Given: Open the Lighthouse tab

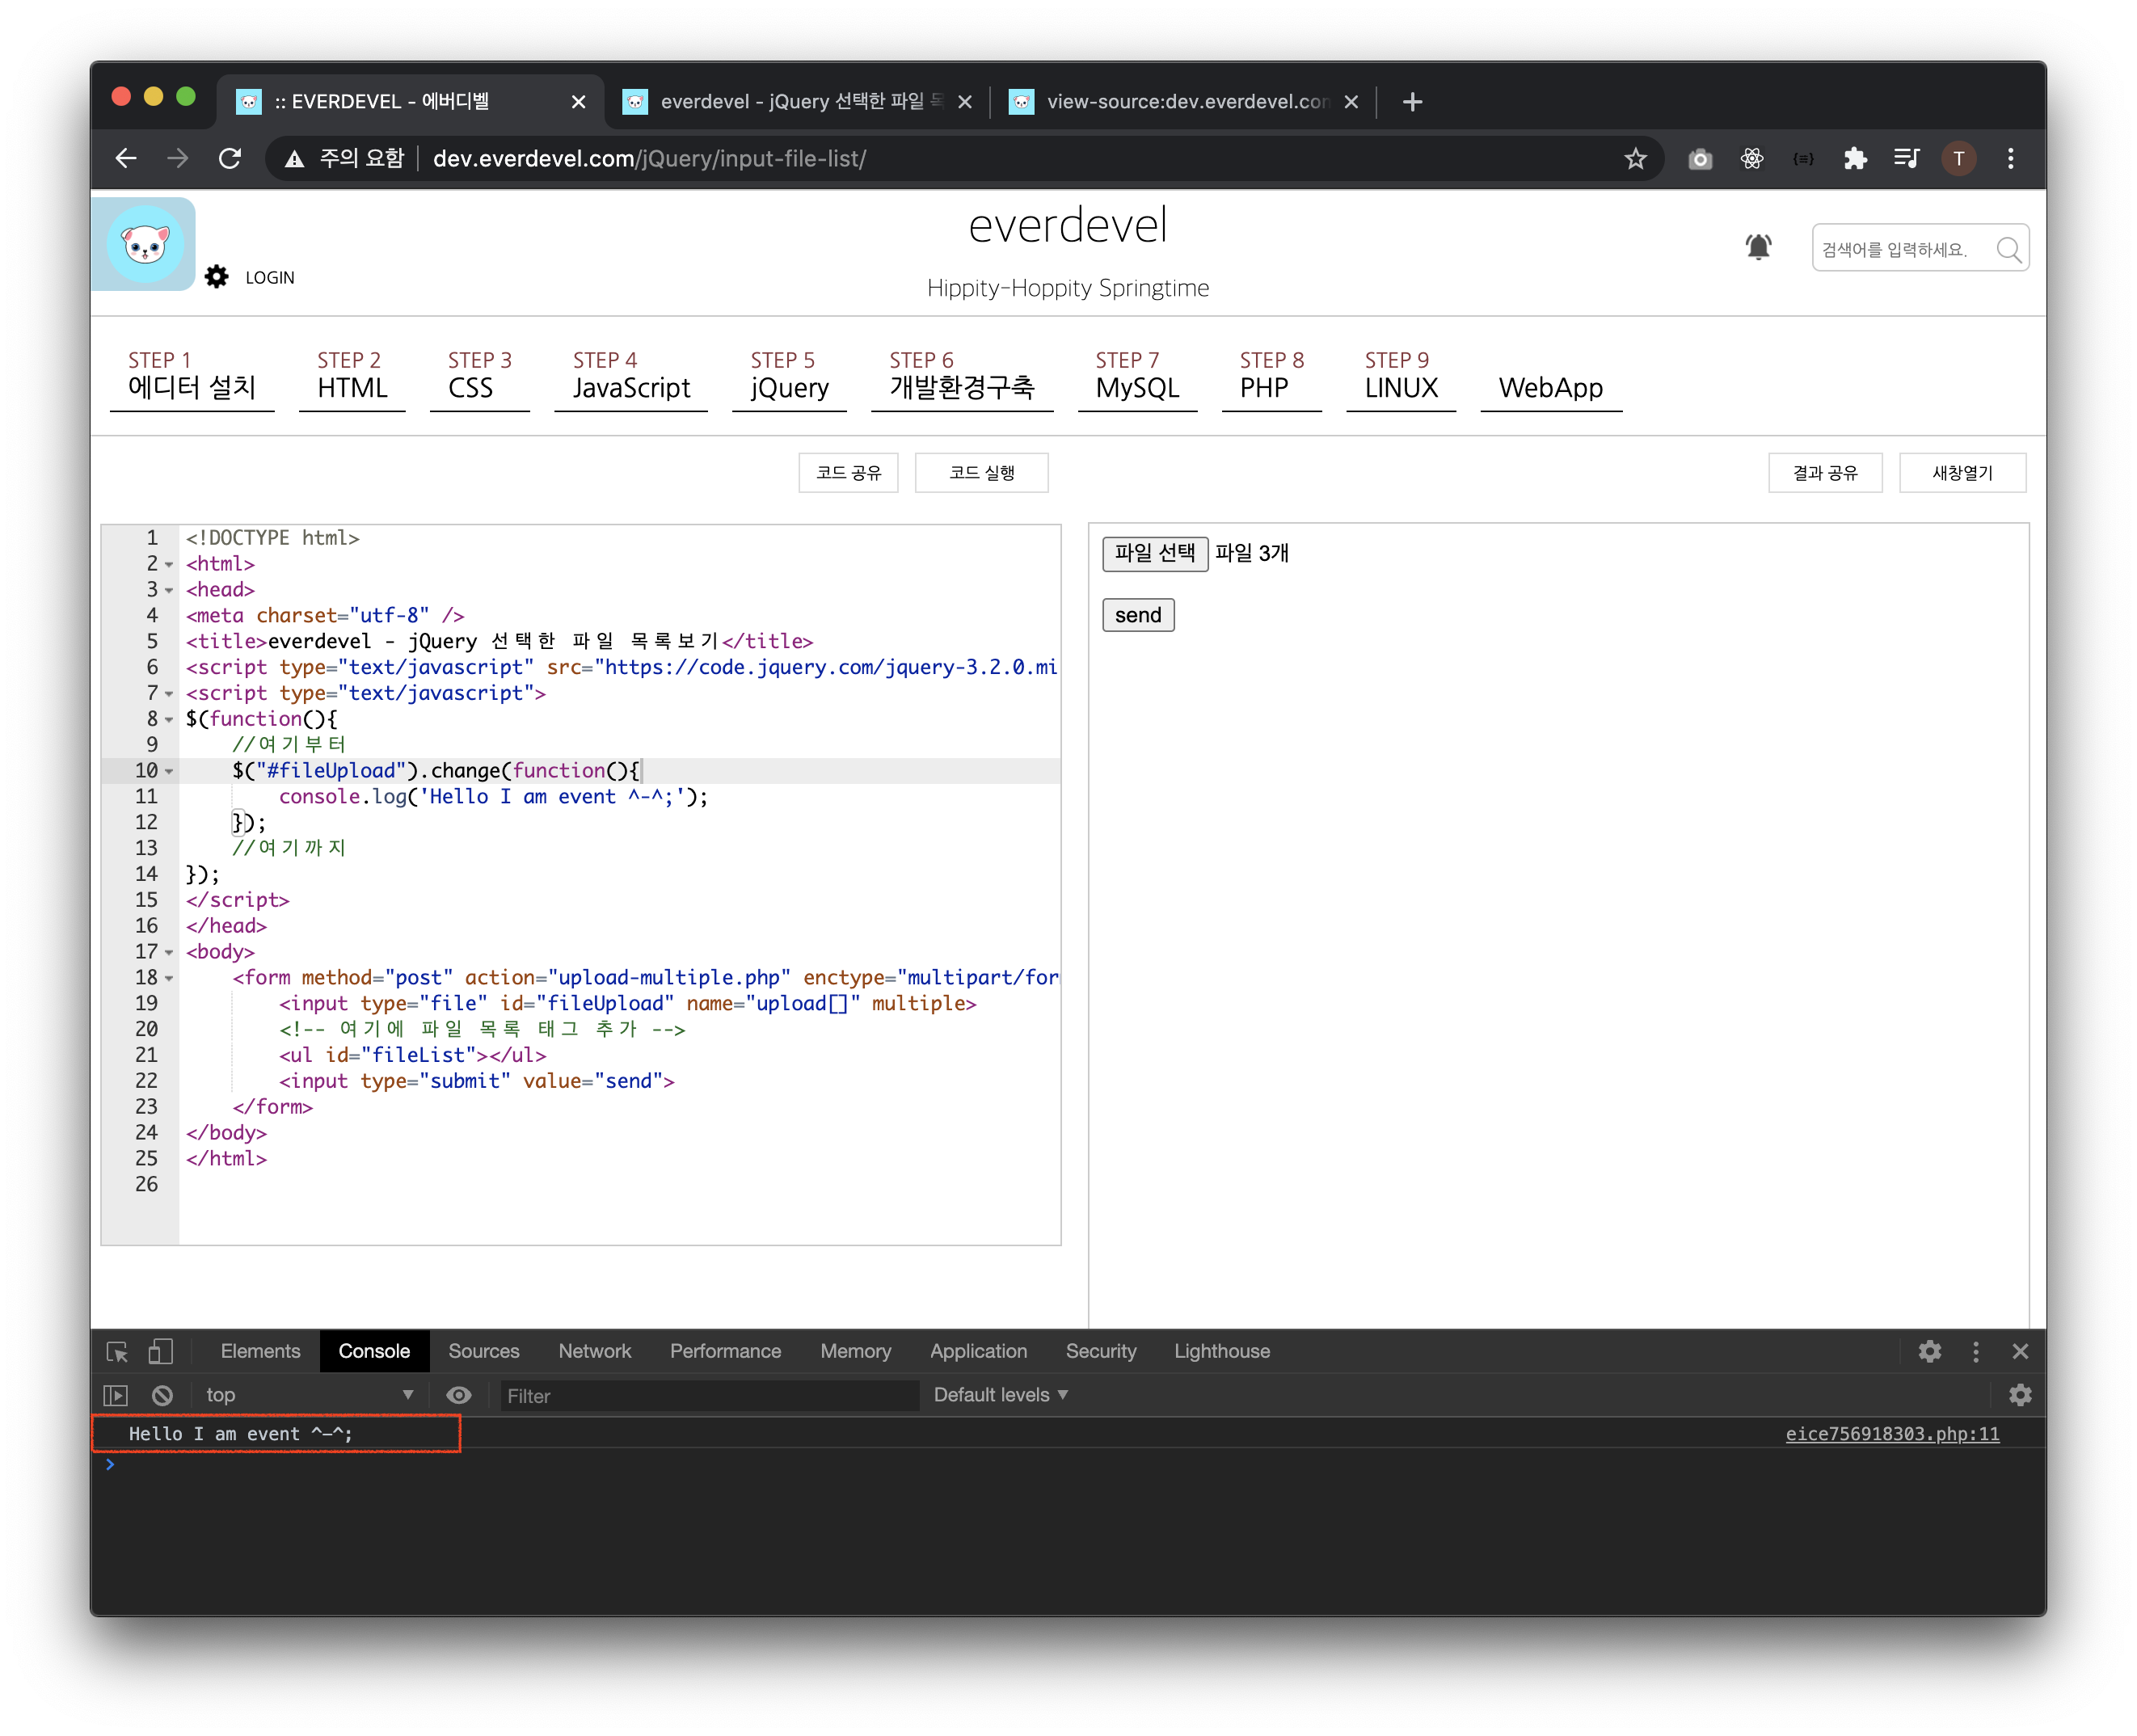Looking at the screenshot, I should point(1222,1351).
